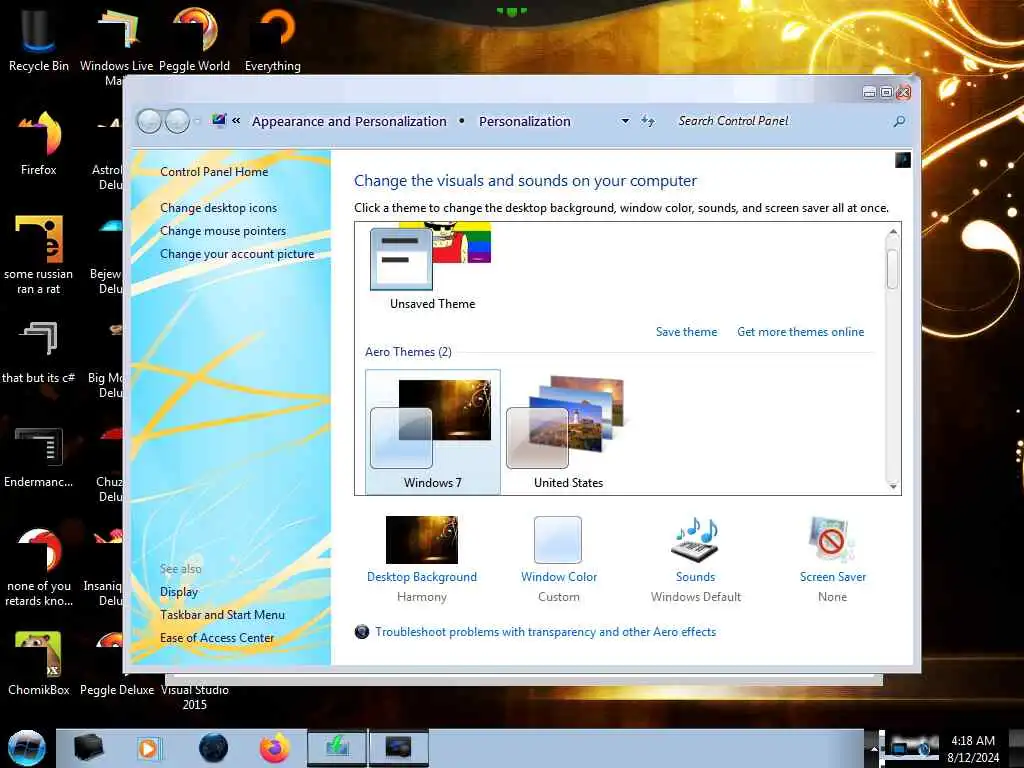The image size is (1024, 768).
Task: Open Control Panel Home
Action: point(214,172)
